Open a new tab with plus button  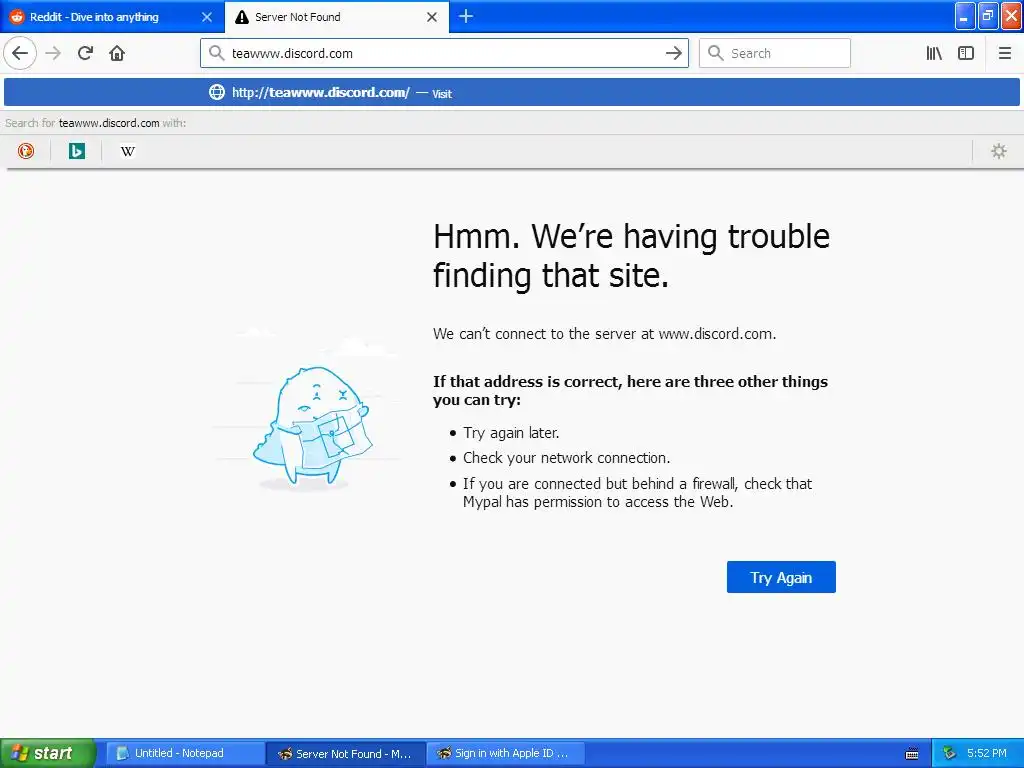pos(466,16)
